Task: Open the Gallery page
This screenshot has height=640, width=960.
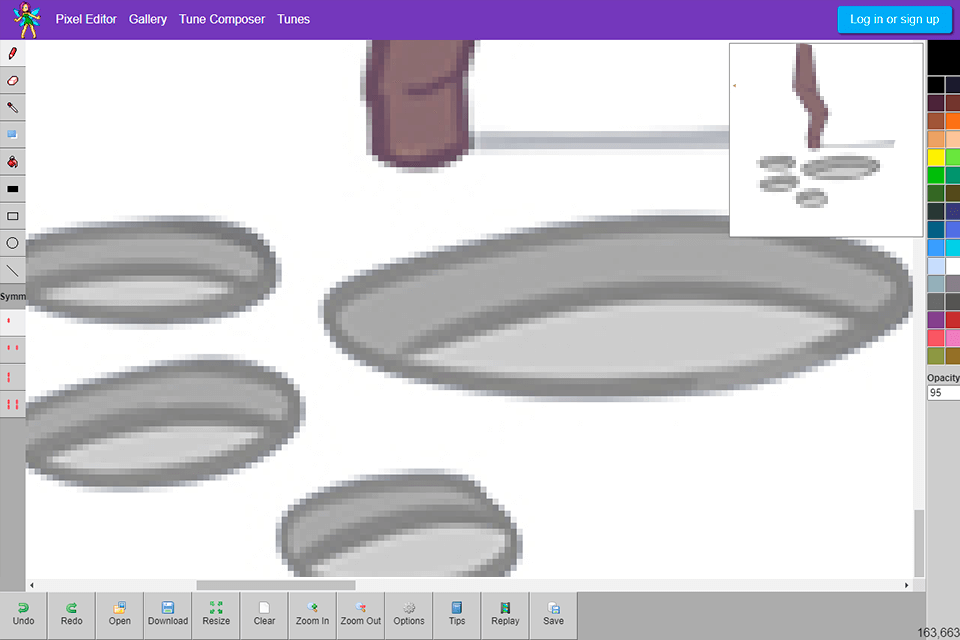Action: tap(148, 19)
